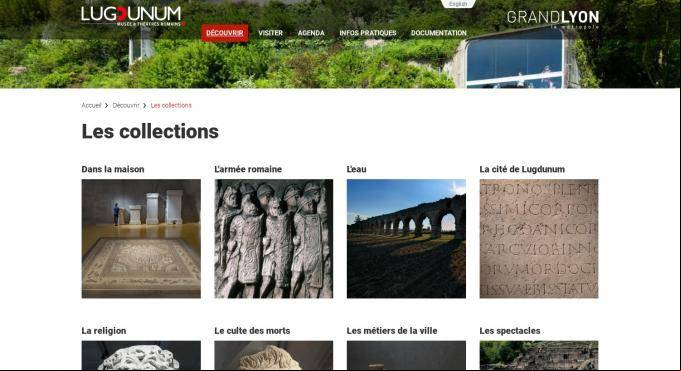Select the Découvrir menu item
681x371 pixels.
pos(225,33)
